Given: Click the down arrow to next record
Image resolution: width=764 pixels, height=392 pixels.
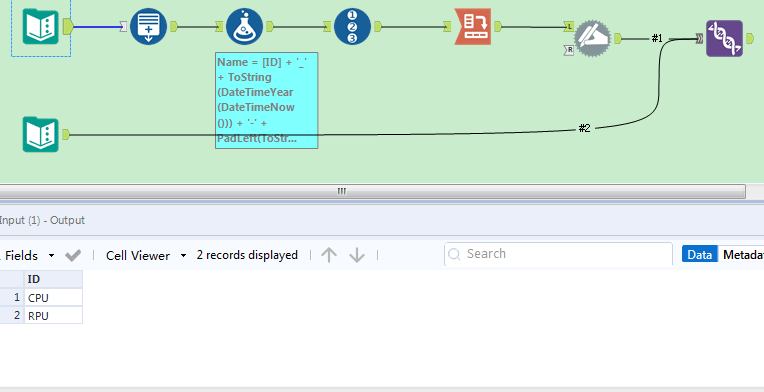Looking at the screenshot, I should (x=357, y=255).
